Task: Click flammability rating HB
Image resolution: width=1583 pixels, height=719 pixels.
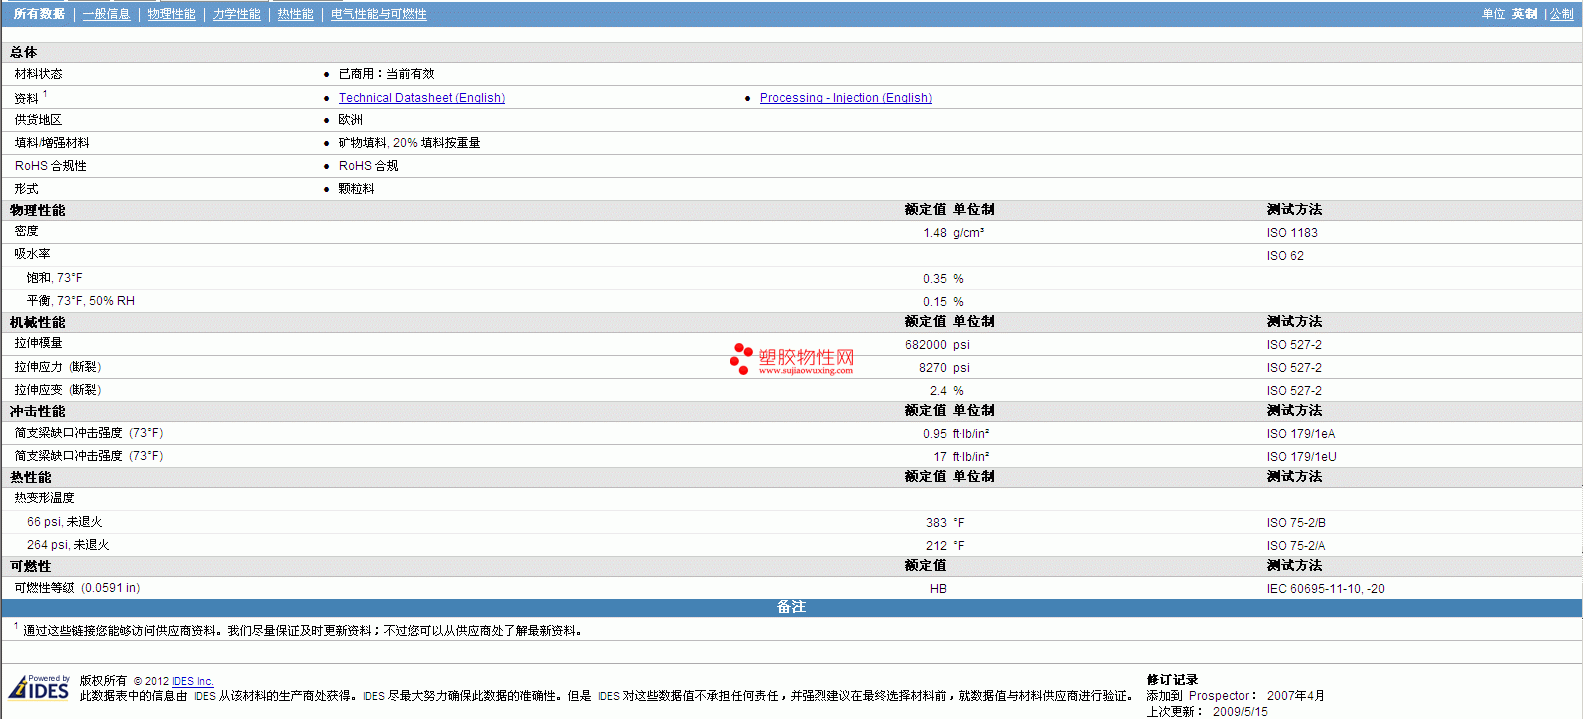Action: coord(938,589)
